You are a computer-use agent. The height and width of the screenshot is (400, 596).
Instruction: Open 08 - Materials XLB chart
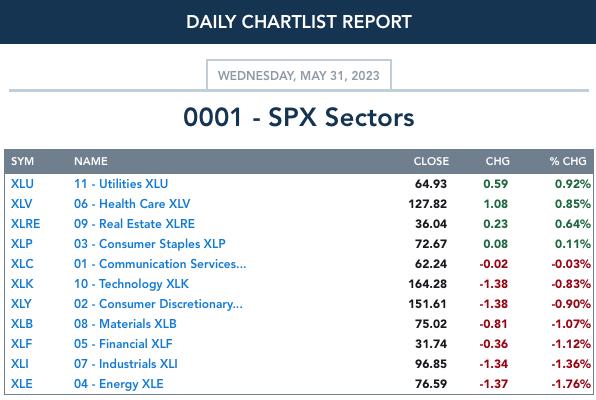click(x=125, y=324)
